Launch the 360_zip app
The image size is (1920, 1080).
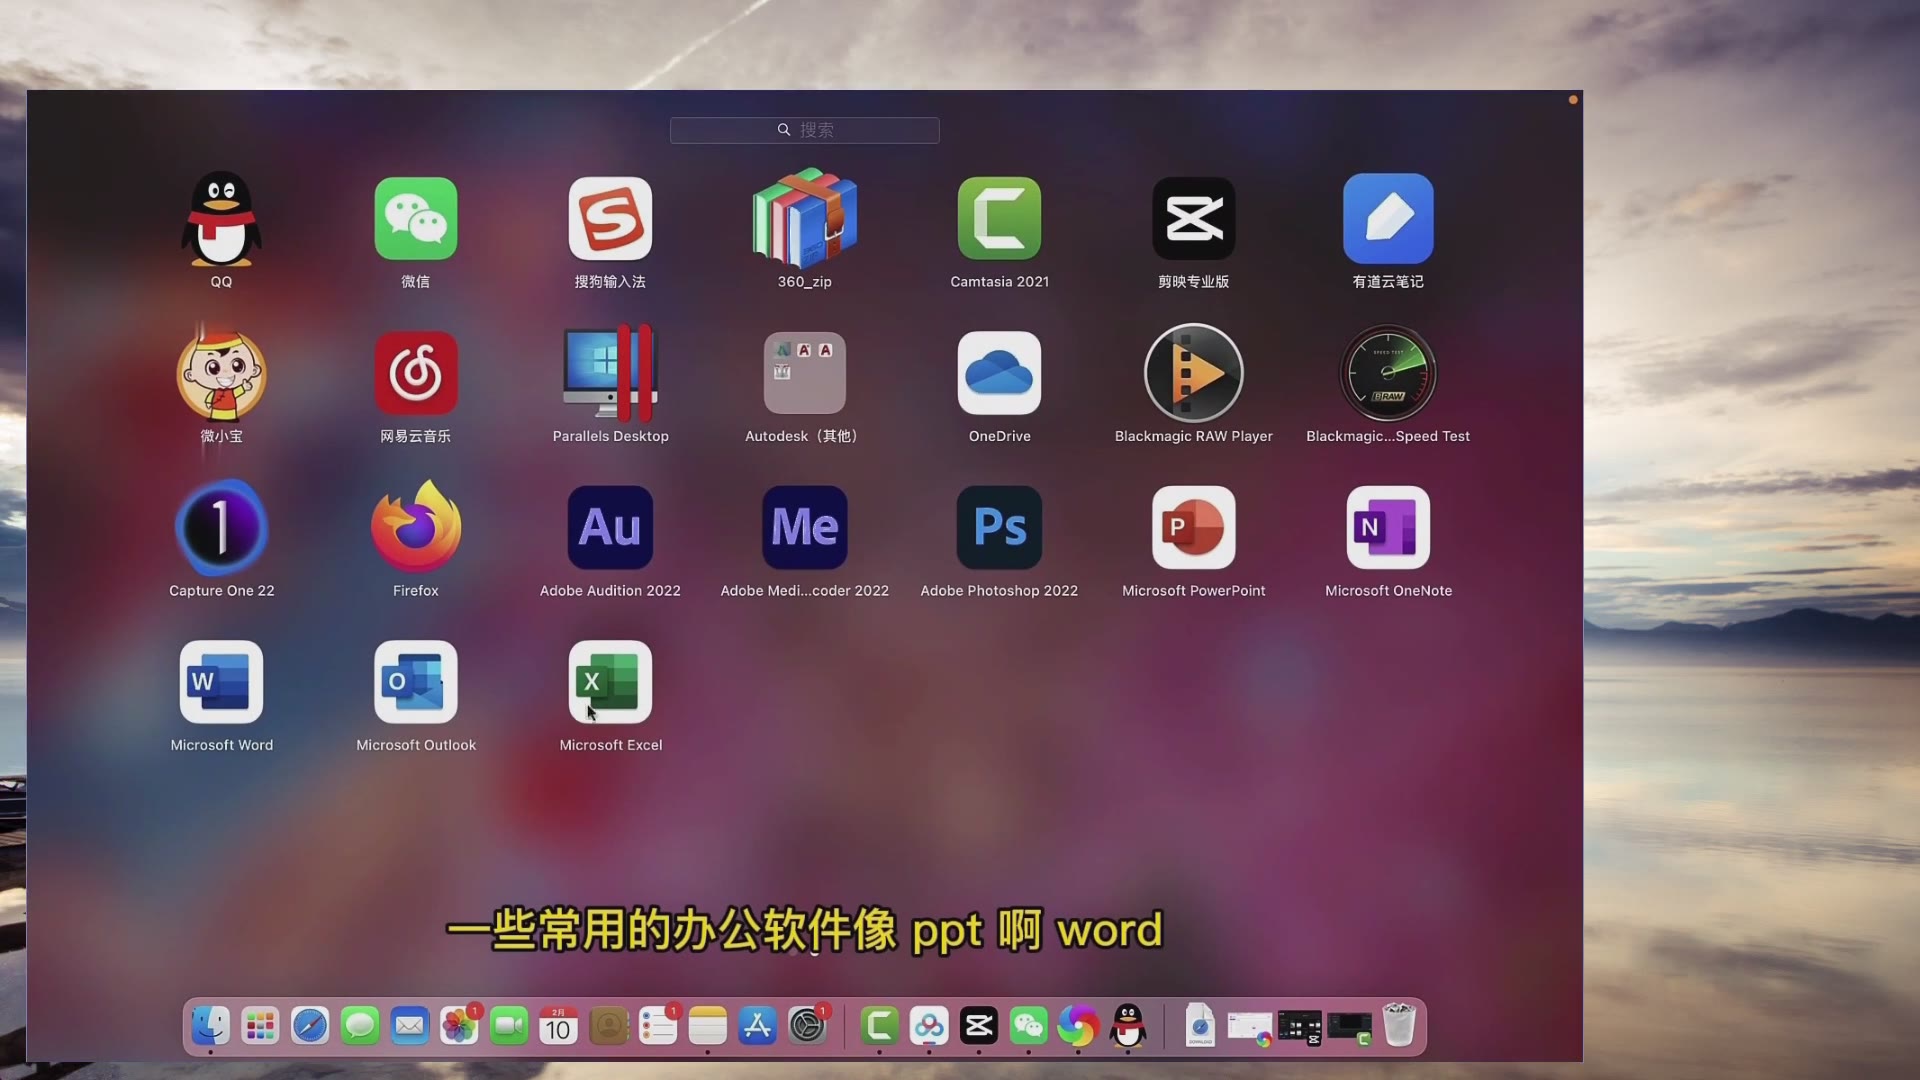(805, 219)
